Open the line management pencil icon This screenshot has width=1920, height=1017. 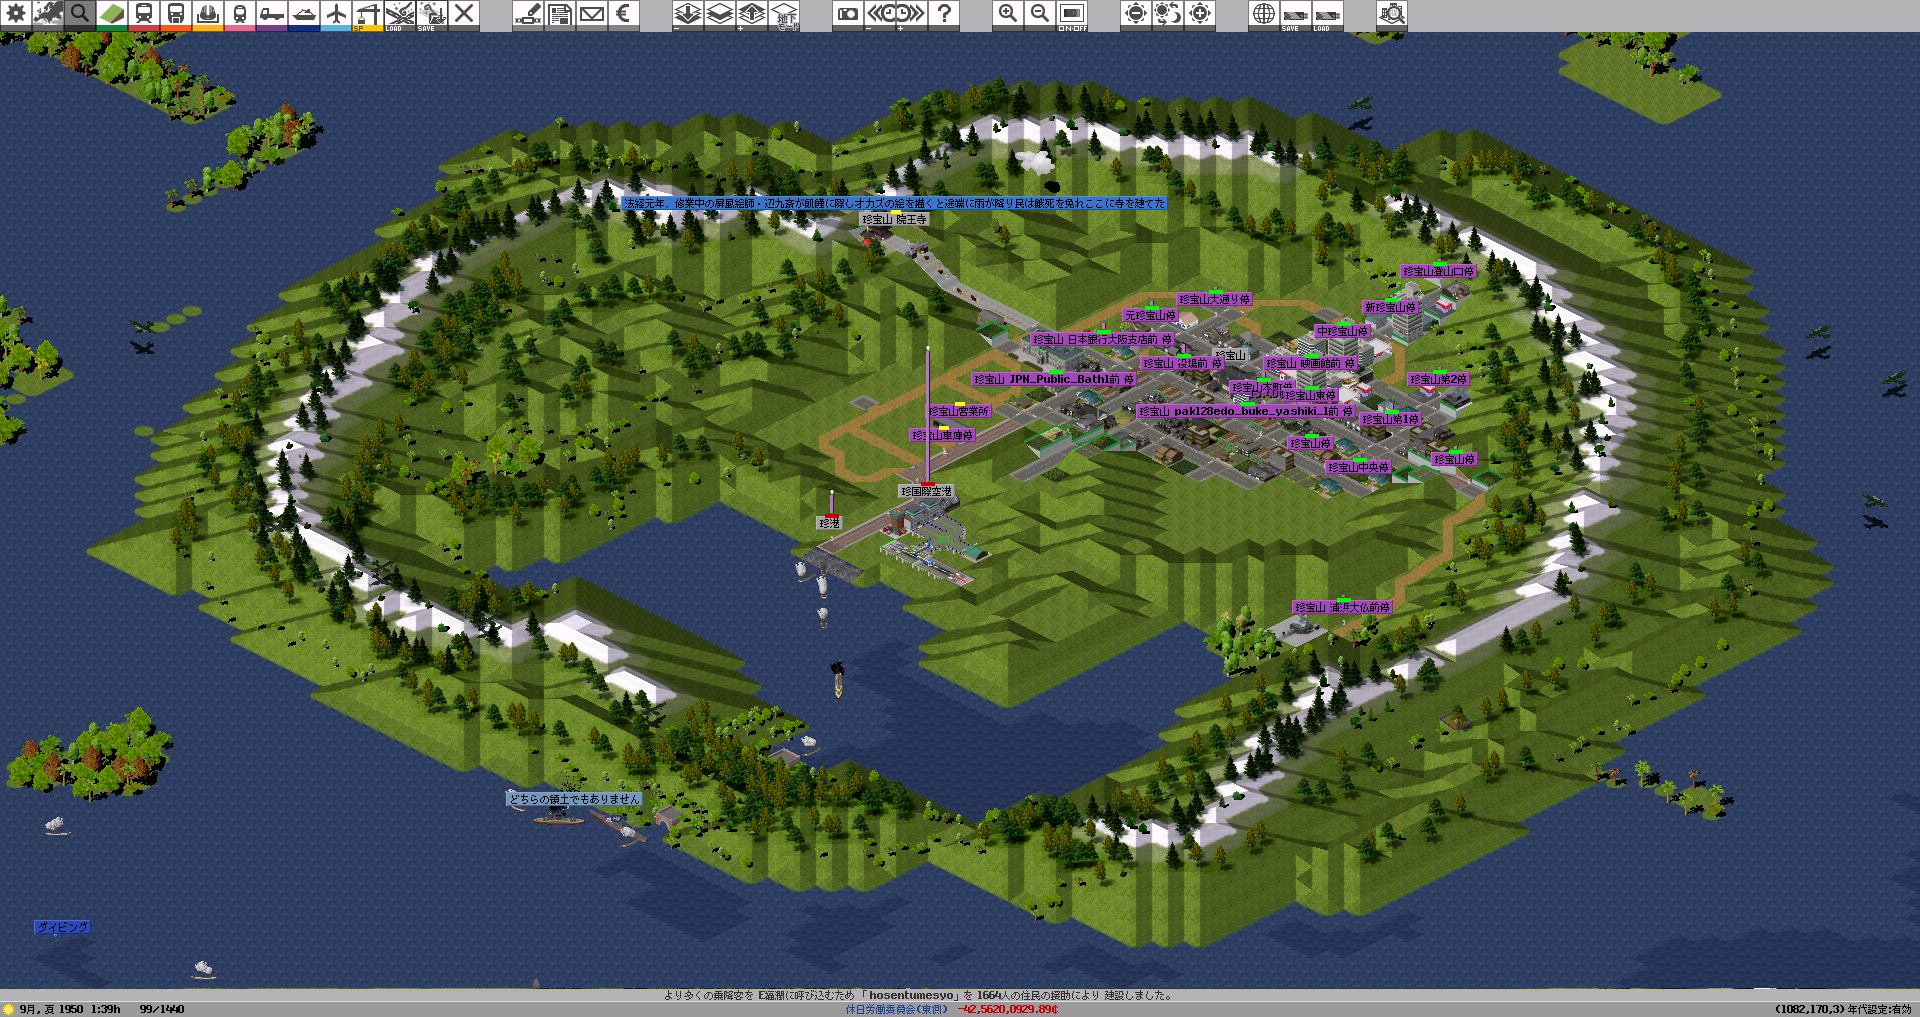coord(528,15)
